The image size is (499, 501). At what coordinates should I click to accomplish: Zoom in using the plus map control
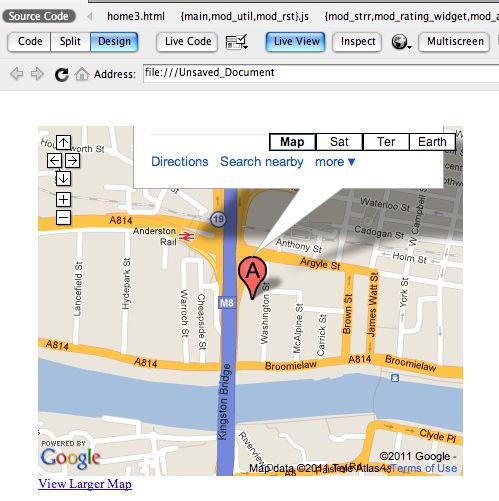click(x=63, y=200)
